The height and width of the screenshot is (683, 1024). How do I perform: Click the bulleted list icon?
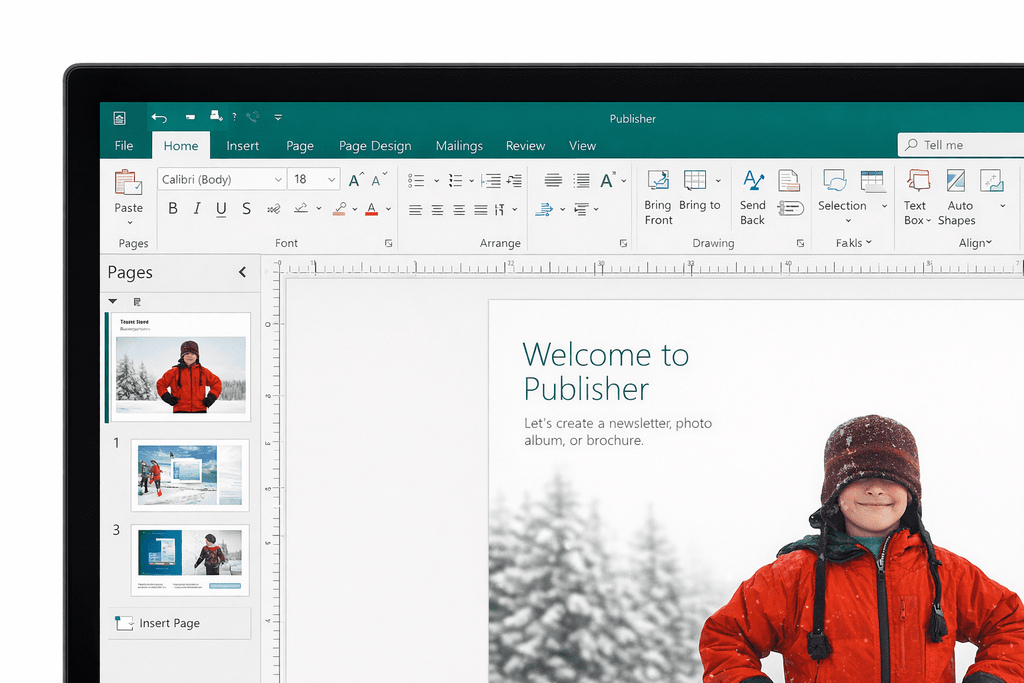click(x=416, y=180)
